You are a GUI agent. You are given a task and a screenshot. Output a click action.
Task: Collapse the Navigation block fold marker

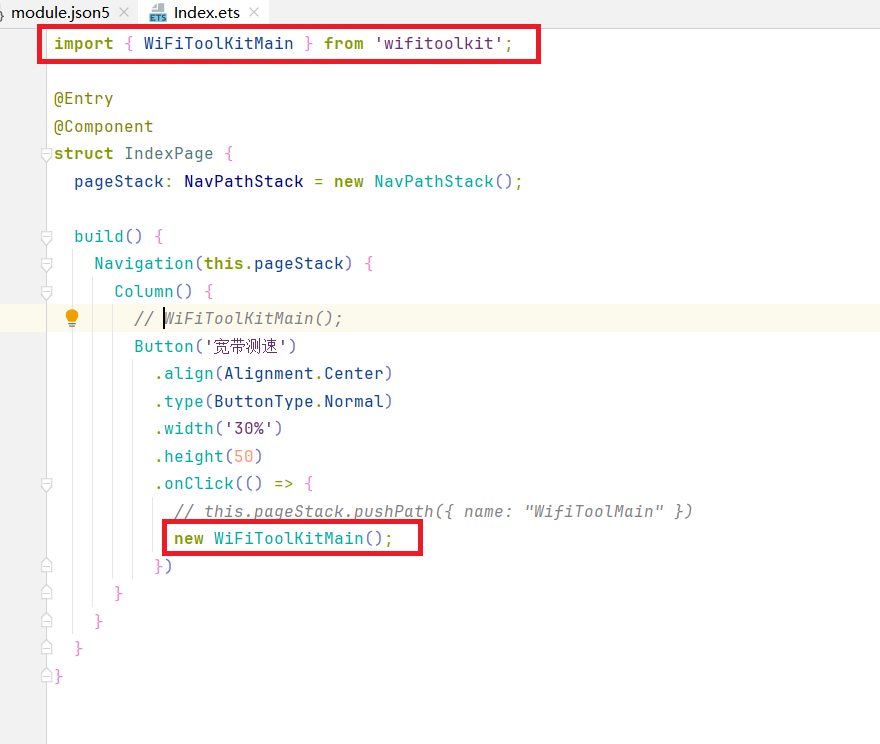[47, 264]
